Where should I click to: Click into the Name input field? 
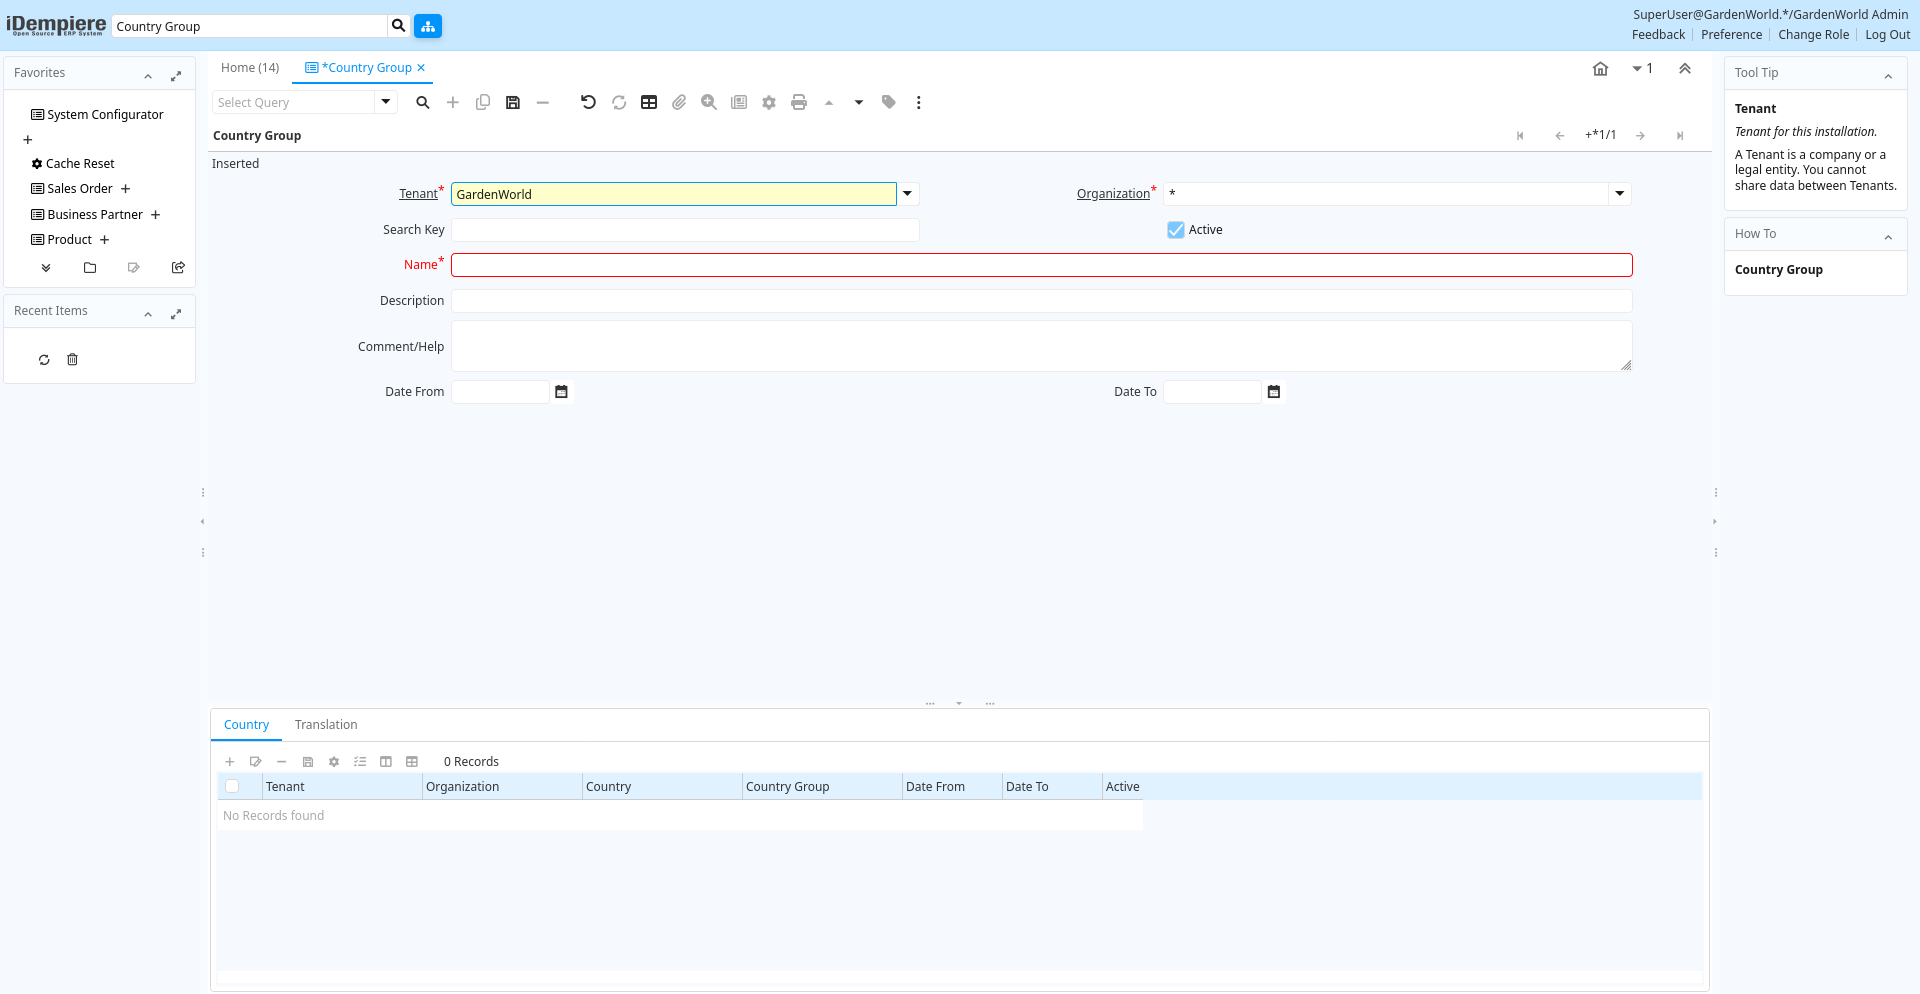[1041, 265]
